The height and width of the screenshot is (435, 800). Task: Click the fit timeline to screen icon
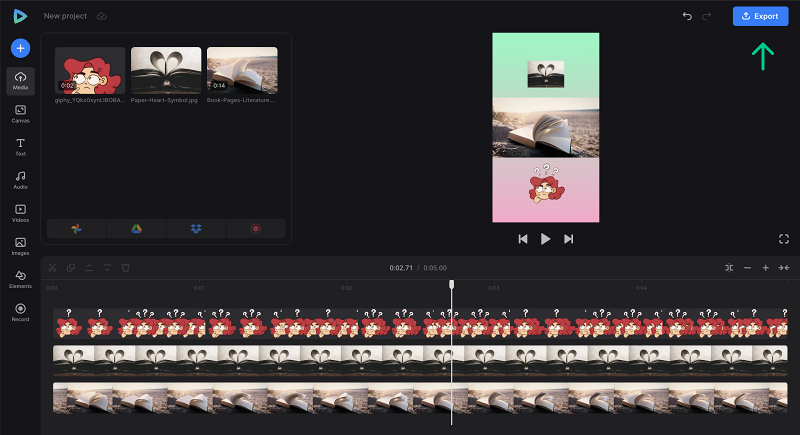[784, 268]
